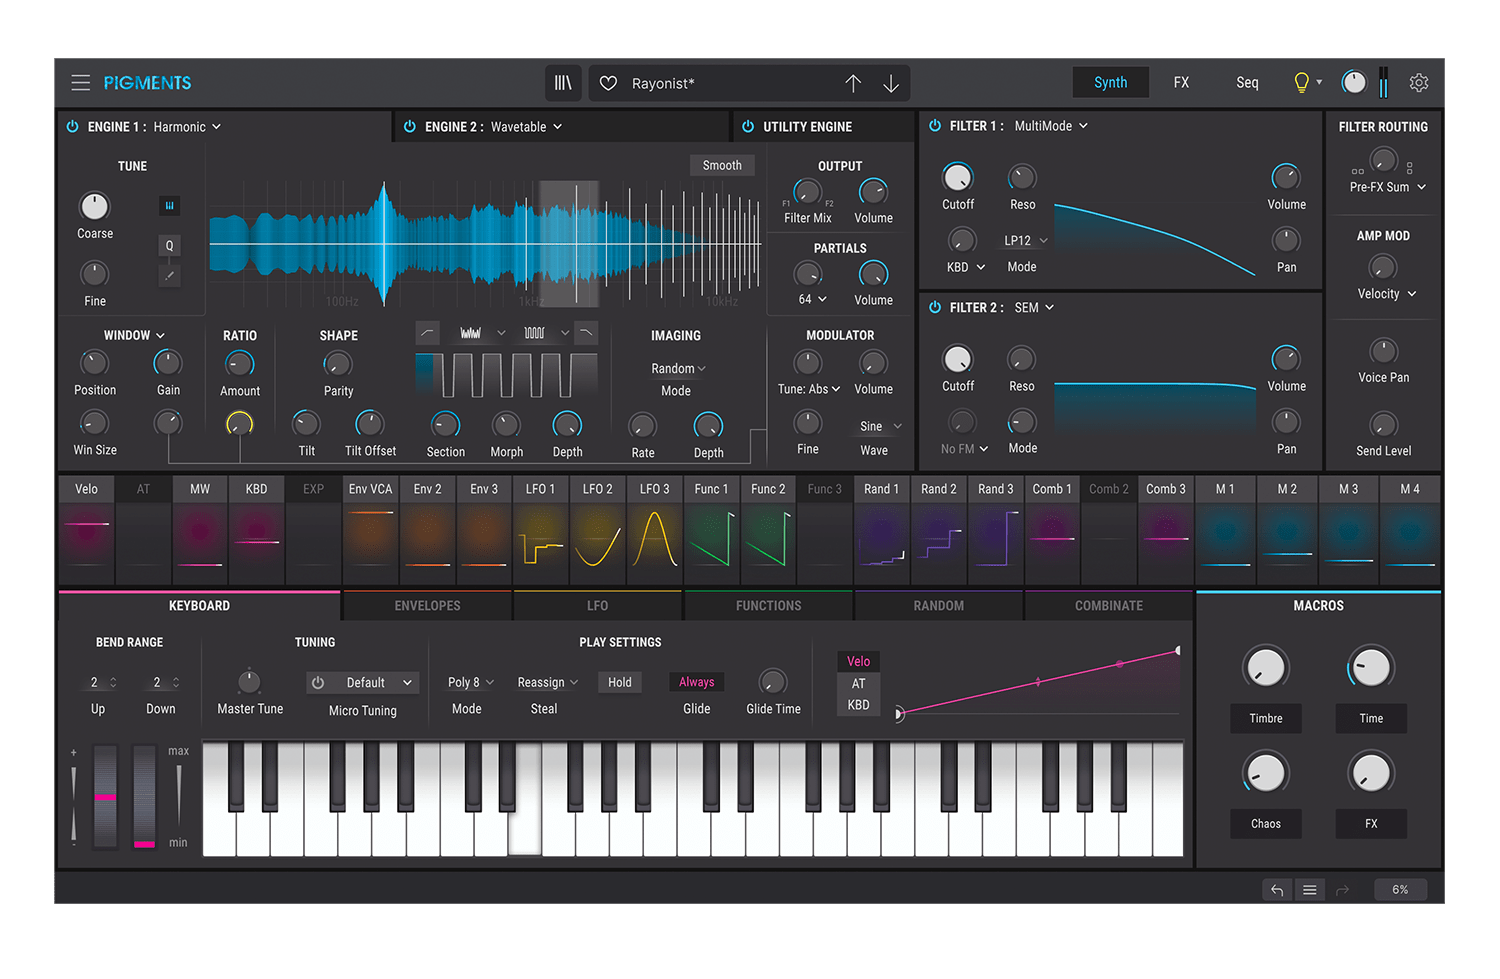Select the LFO 3 modulation source slot
Image resolution: width=1500 pixels, height=979 pixels.
coord(655,489)
